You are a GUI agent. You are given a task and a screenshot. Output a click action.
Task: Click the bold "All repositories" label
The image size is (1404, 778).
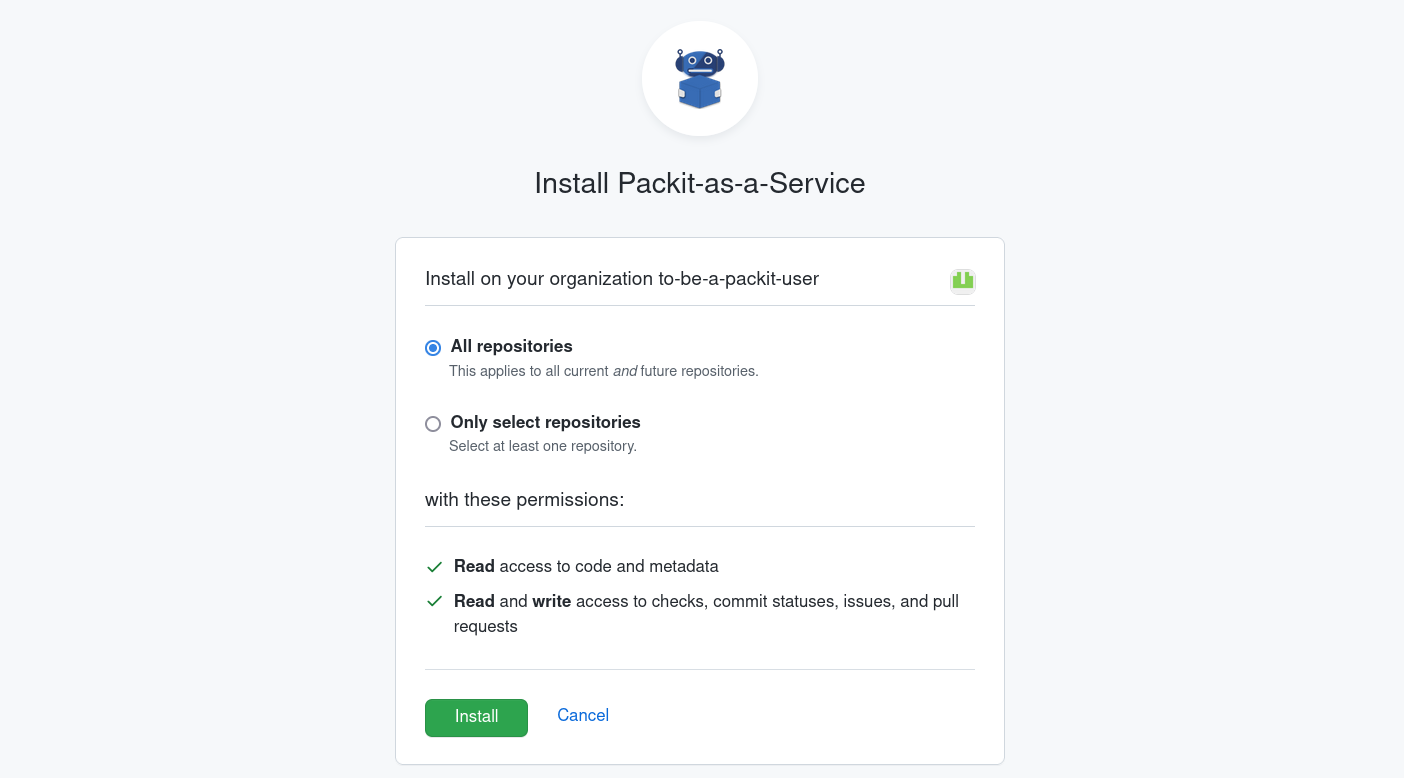coord(511,347)
